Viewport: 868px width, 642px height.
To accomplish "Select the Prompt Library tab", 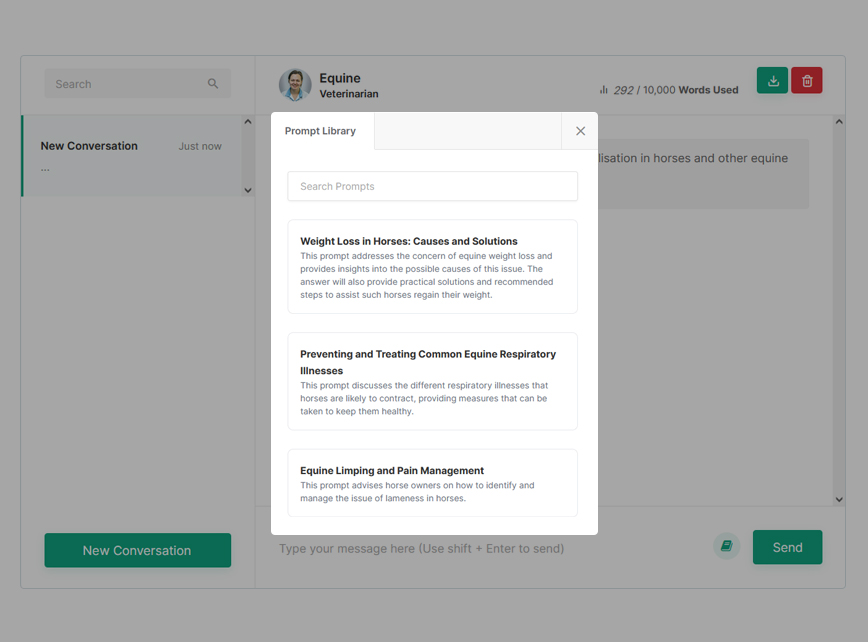I will (x=321, y=131).
